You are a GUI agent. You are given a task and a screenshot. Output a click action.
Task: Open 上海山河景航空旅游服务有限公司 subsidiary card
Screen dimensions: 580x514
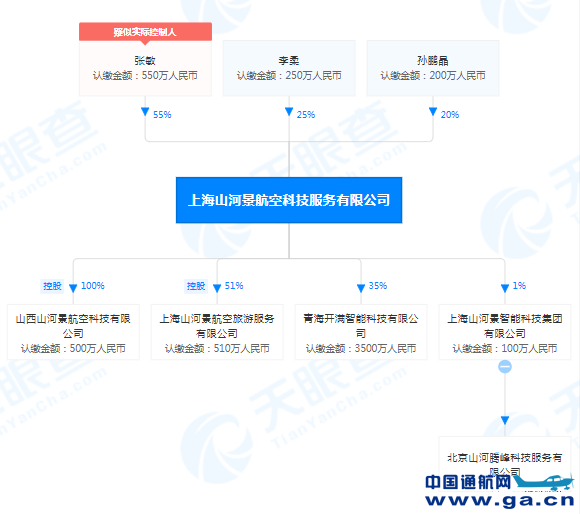pyautogui.click(x=217, y=332)
